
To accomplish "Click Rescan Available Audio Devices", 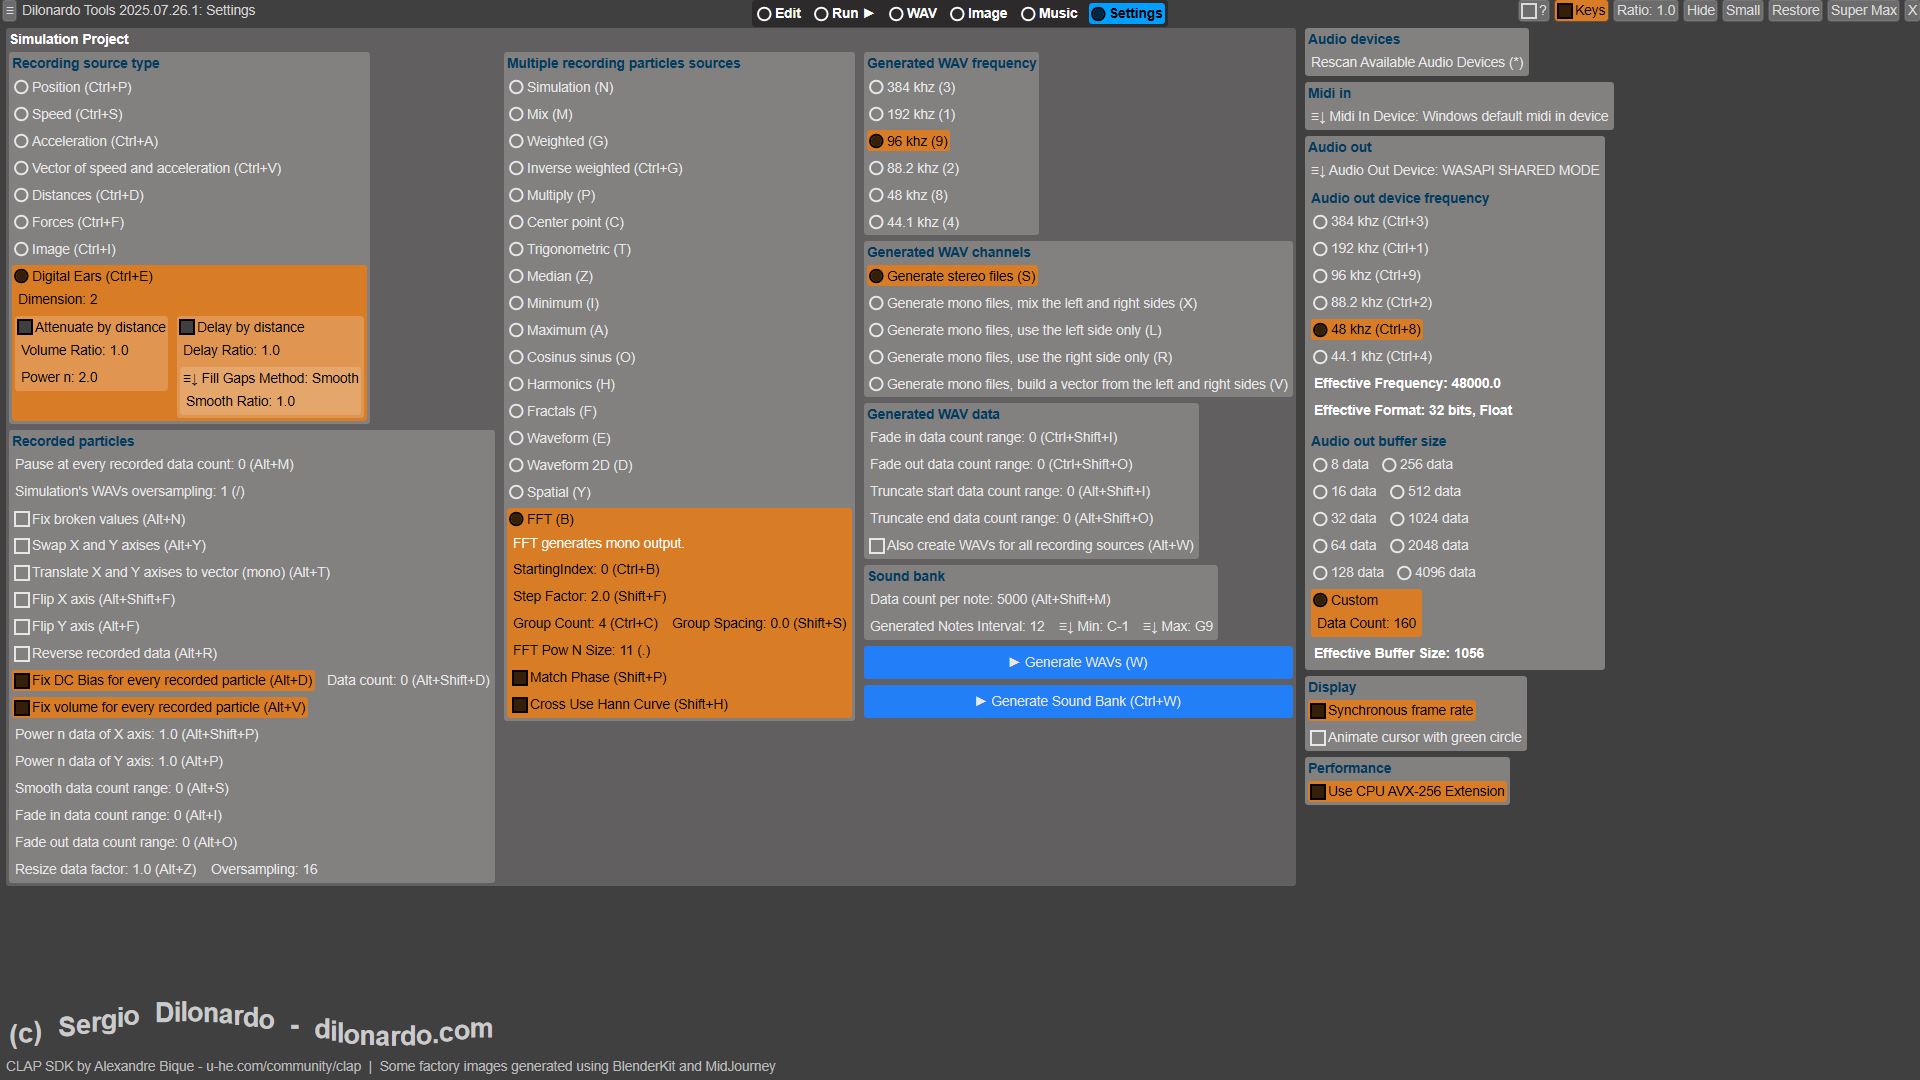I will (1416, 63).
